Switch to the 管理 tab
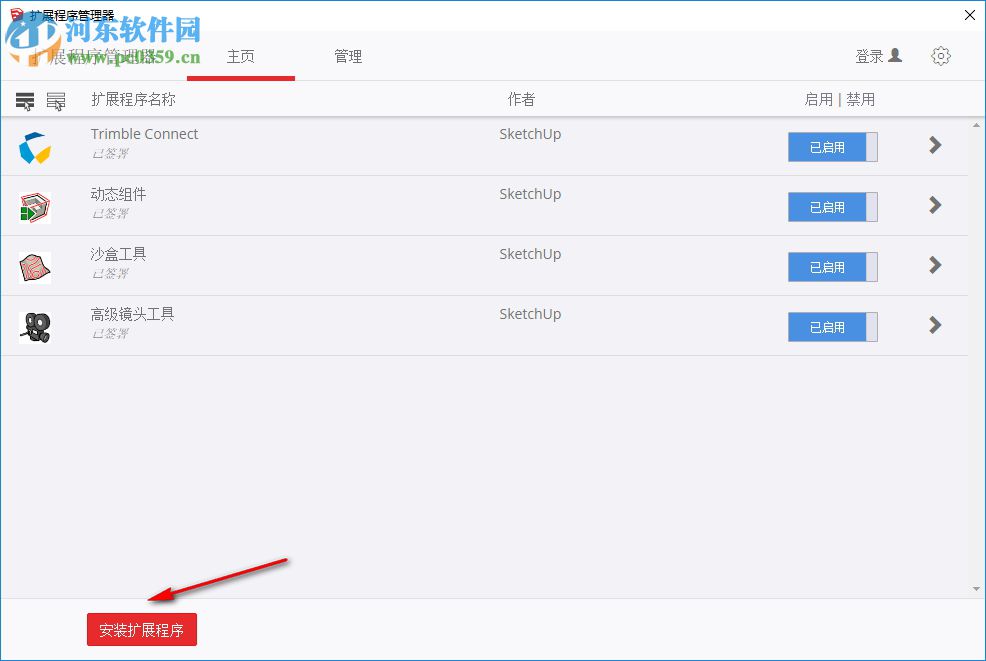The image size is (986, 661). [348, 57]
